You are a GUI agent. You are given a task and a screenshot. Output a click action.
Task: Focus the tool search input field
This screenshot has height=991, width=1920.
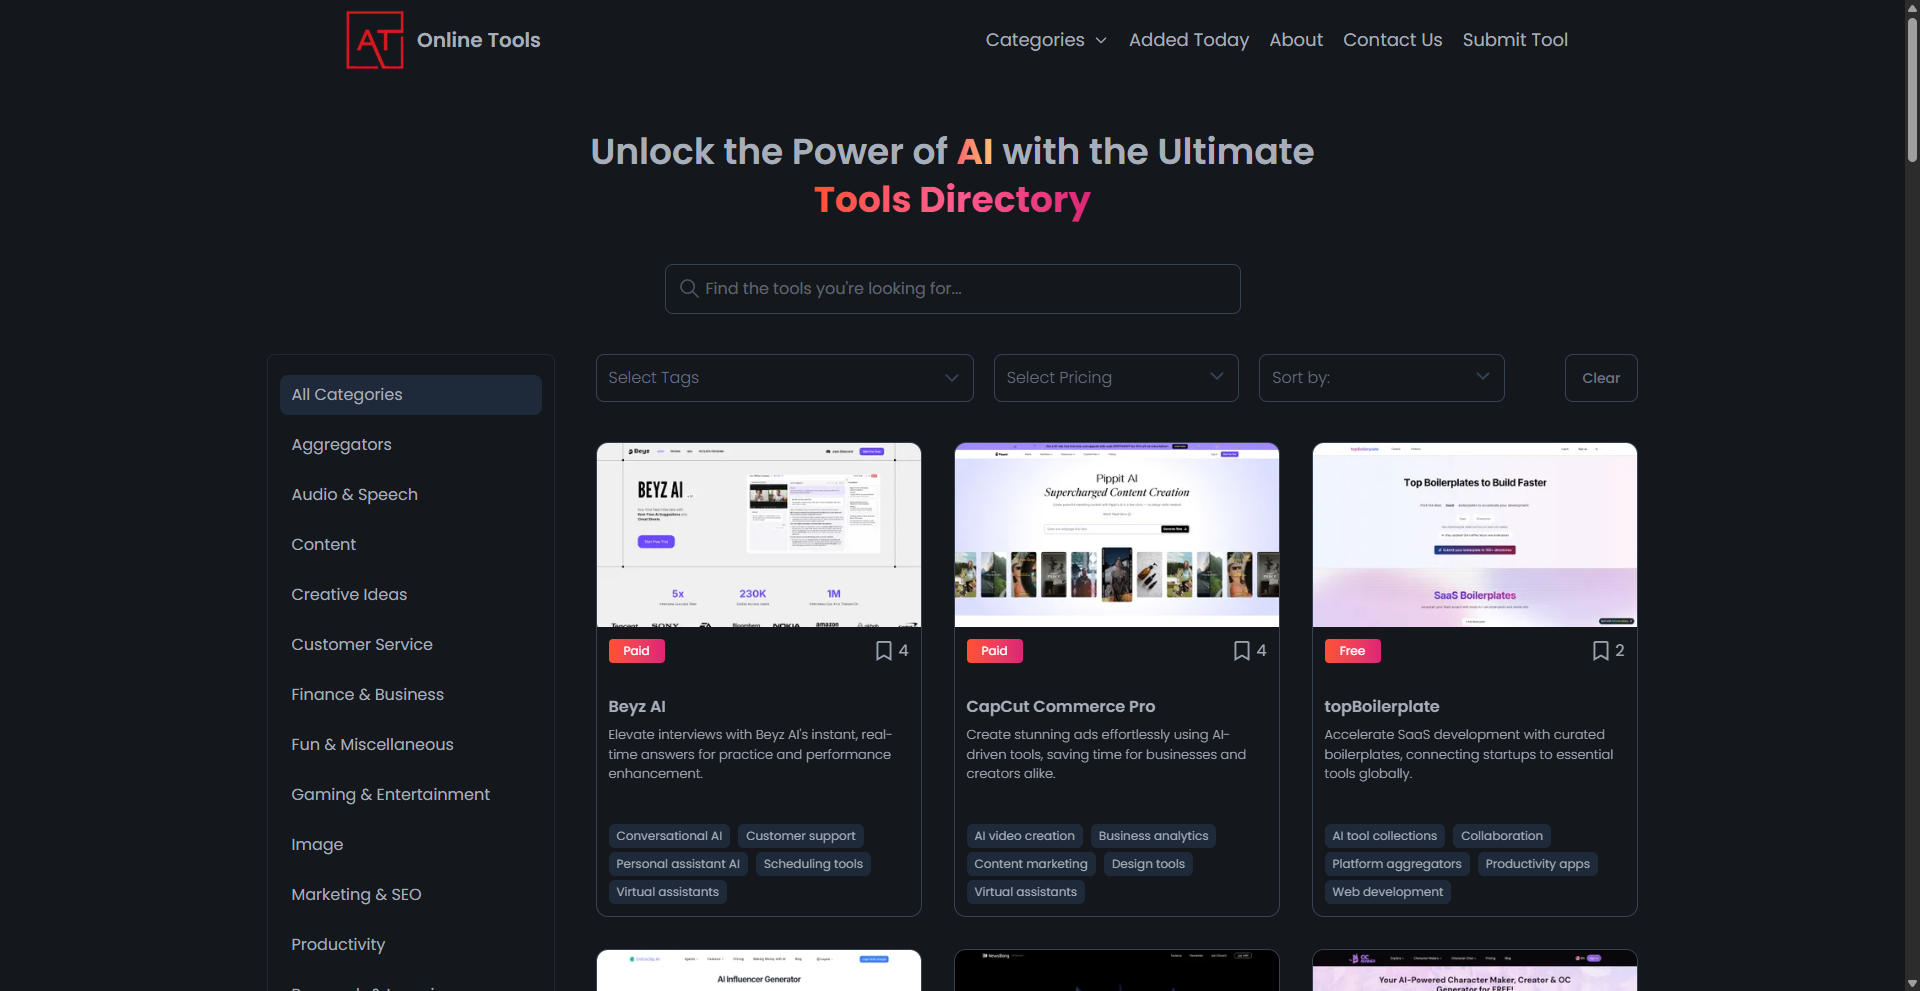pos(953,289)
